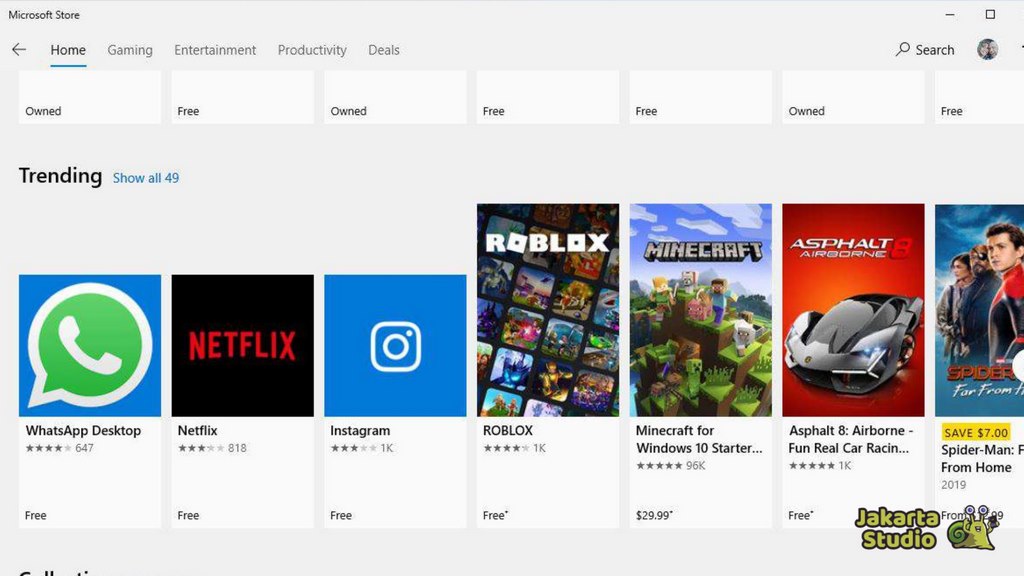Click the Free label under ROBLOX

[495, 515]
